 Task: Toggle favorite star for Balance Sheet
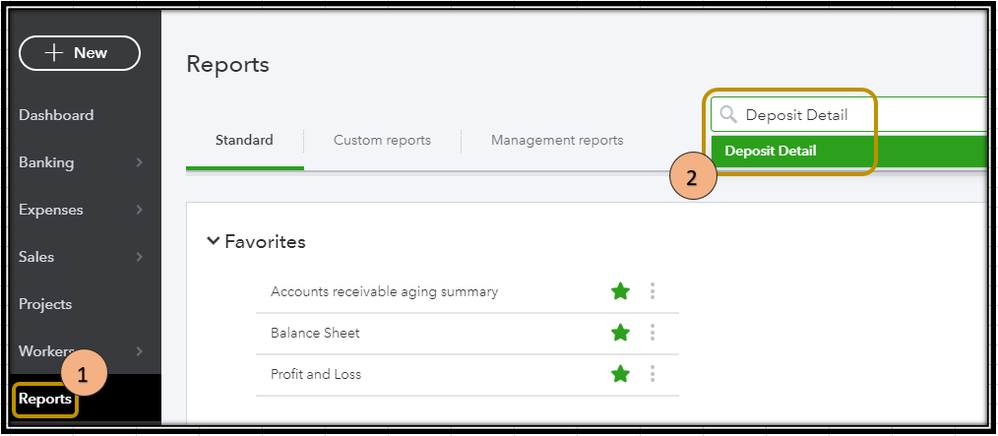click(620, 332)
